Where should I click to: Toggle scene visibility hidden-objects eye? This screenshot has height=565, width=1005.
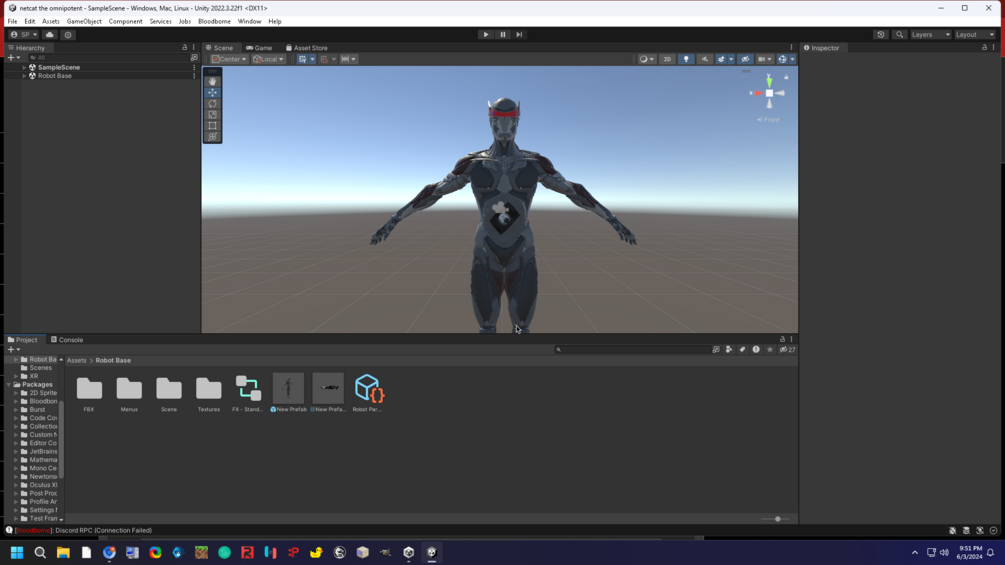pyautogui.click(x=745, y=59)
